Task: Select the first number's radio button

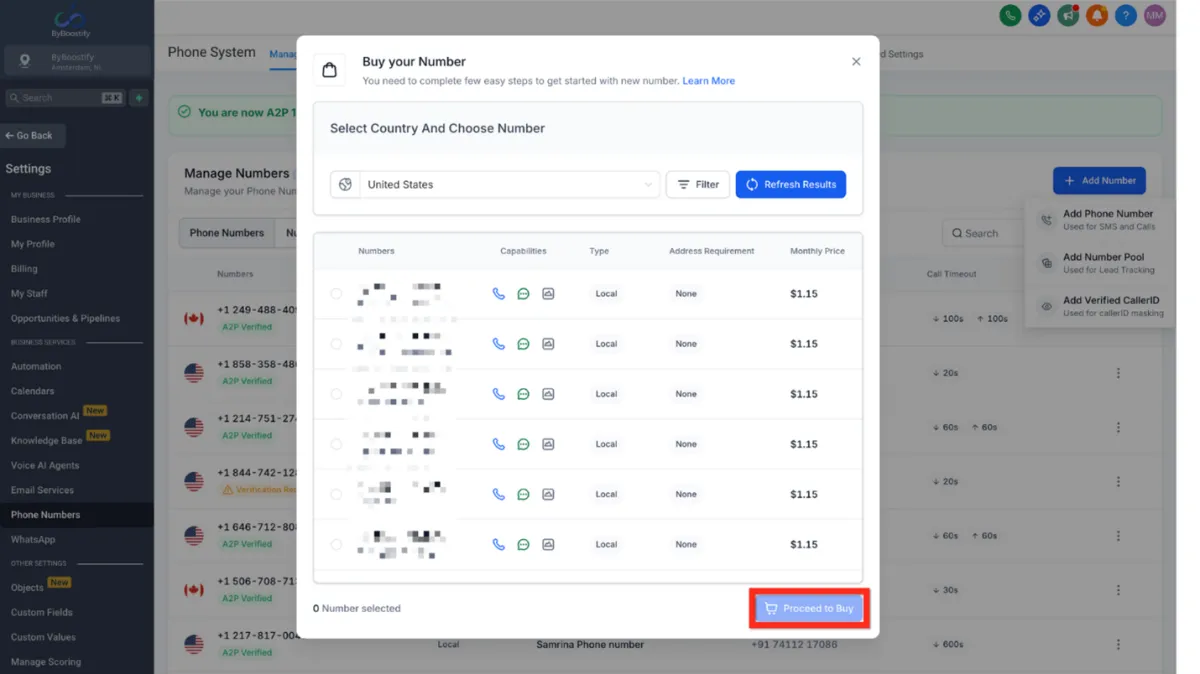Action: (x=336, y=294)
